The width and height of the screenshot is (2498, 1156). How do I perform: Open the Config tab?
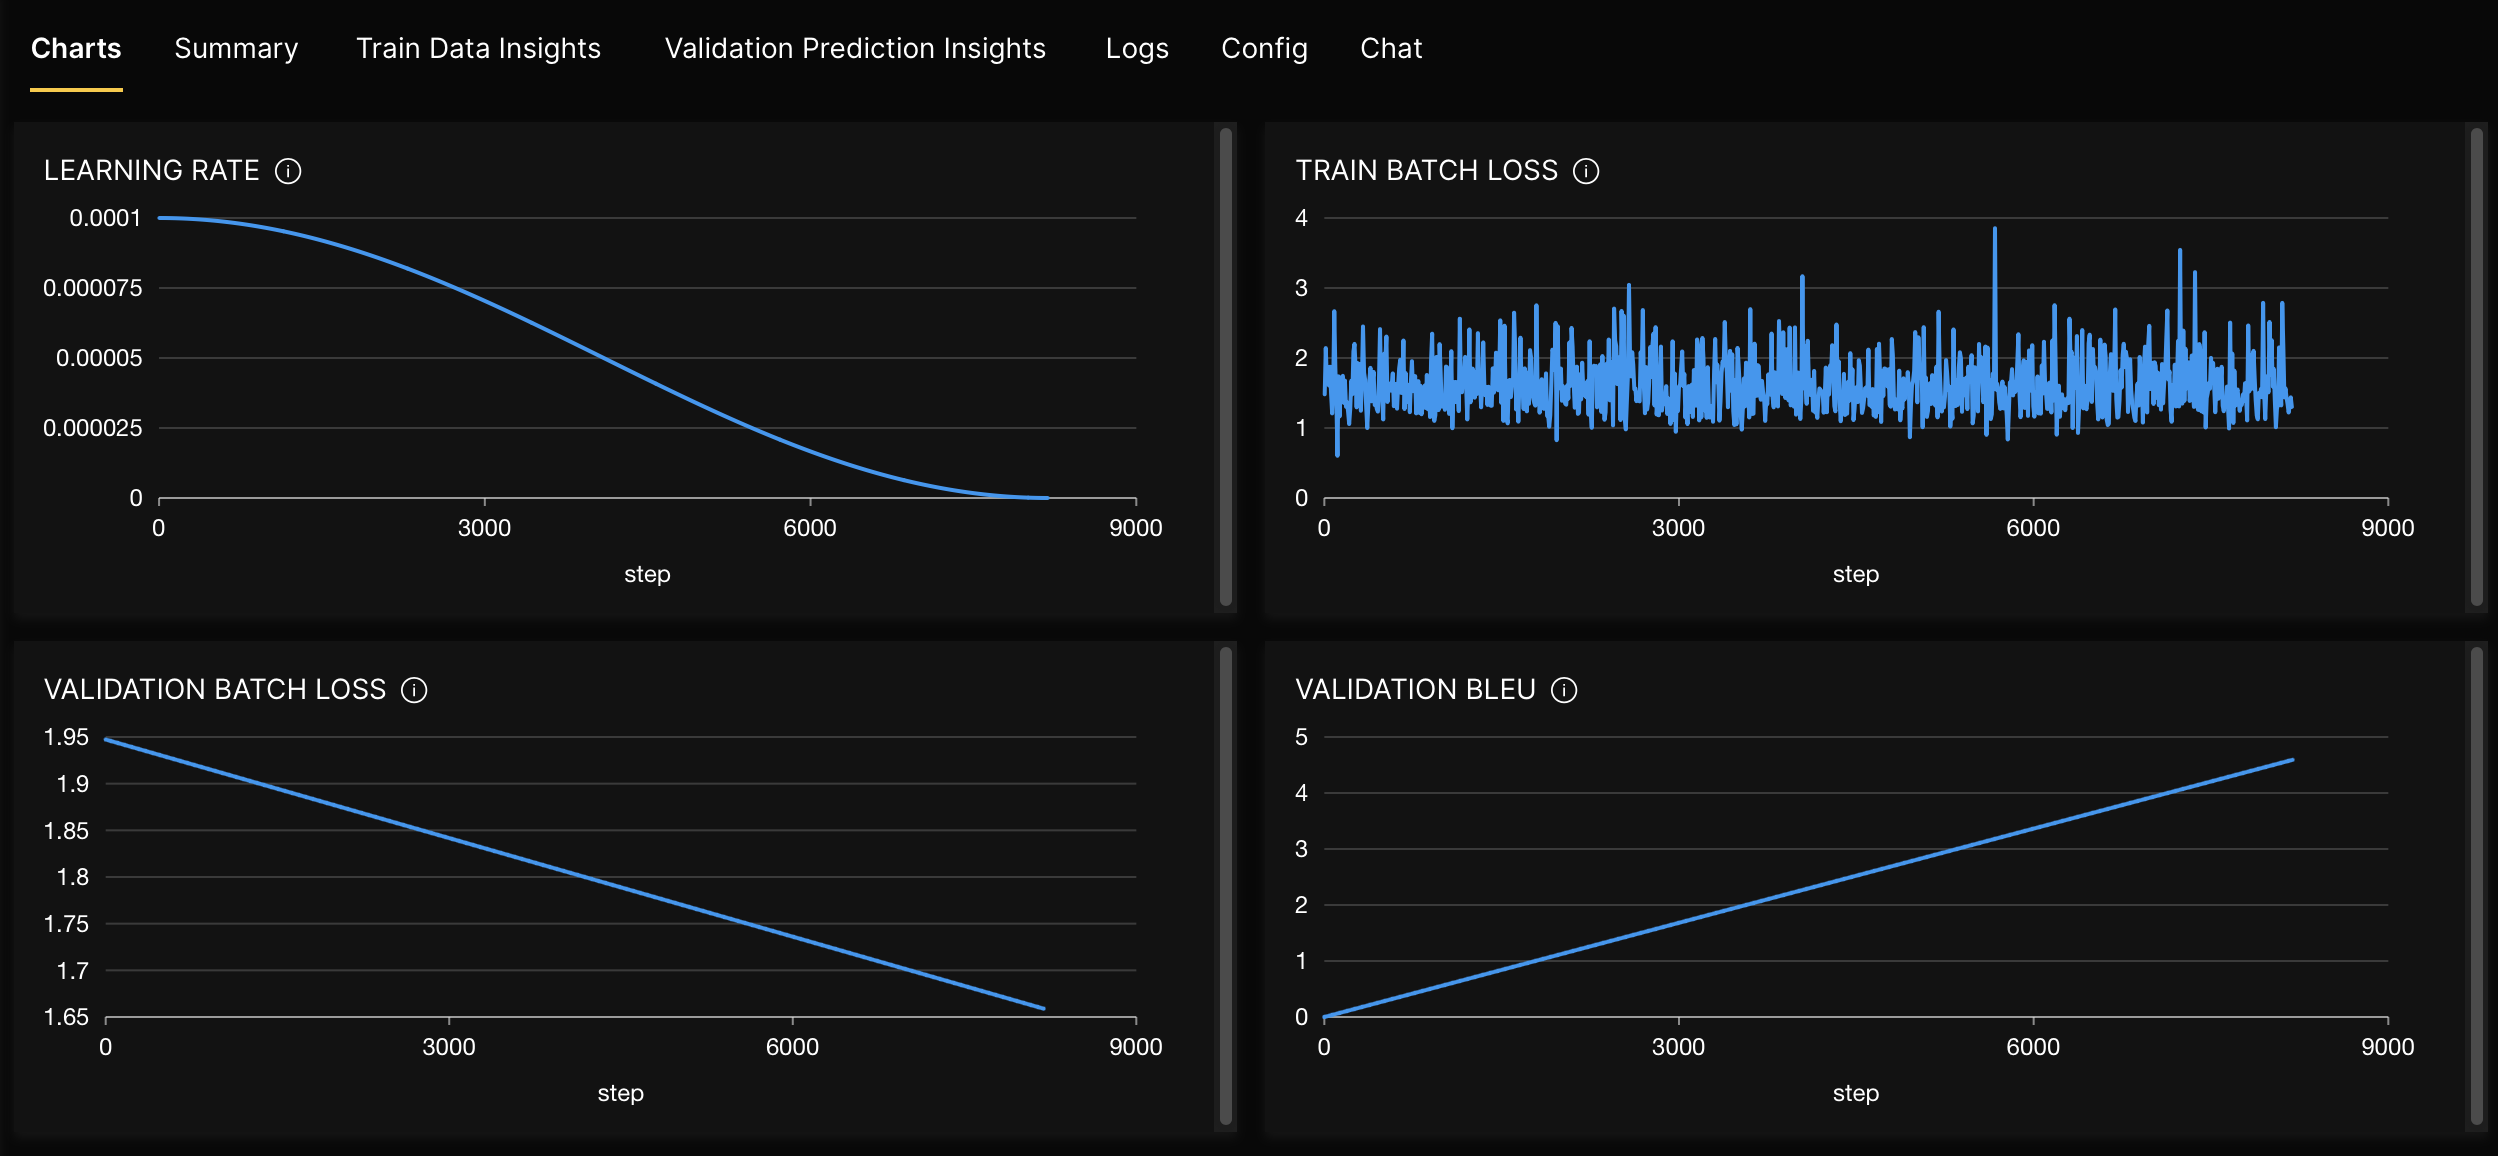(x=1264, y=48)
